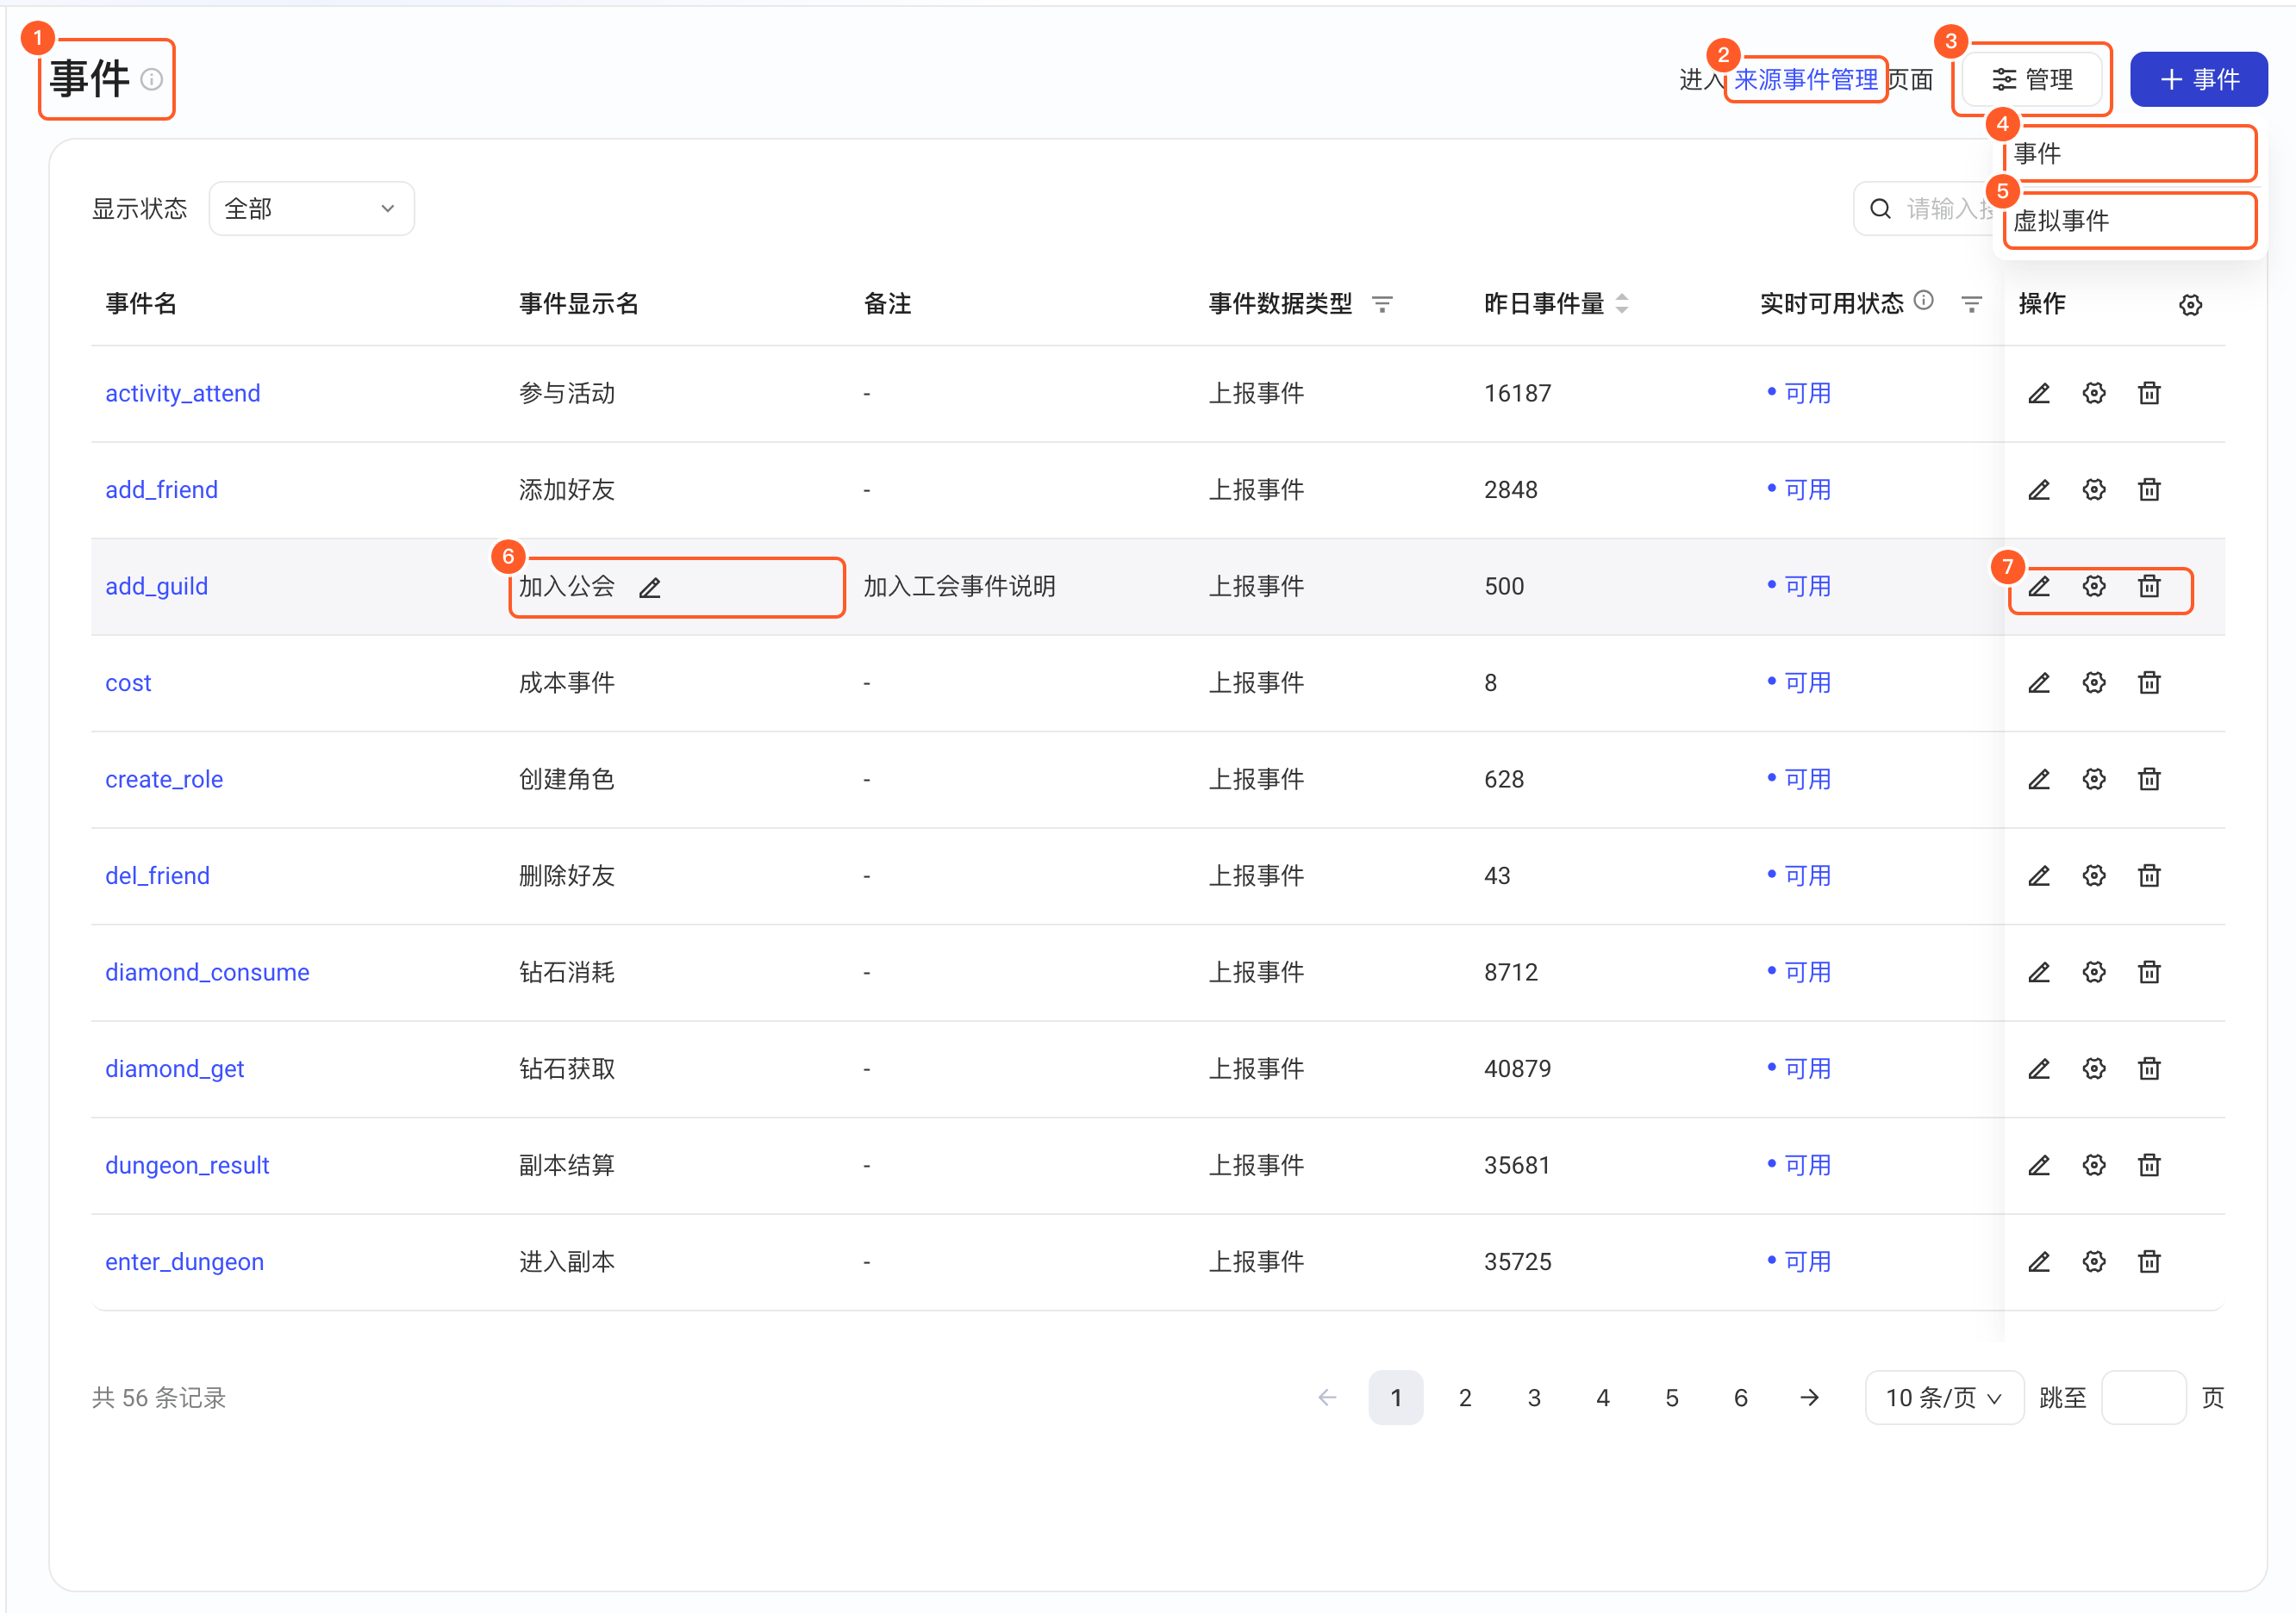The width and height of the screenshot is (2296, 1613).
Task: Delete the cost event with trash icon
Action: click(x=2148, y=683)
